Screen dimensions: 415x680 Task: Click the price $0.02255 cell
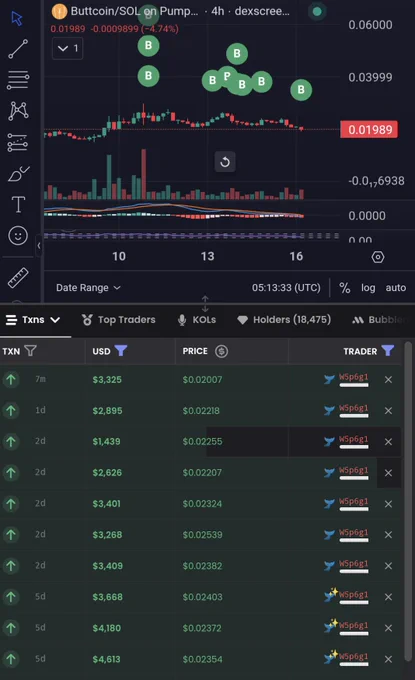pyautogui.click(x=203, y=441)
